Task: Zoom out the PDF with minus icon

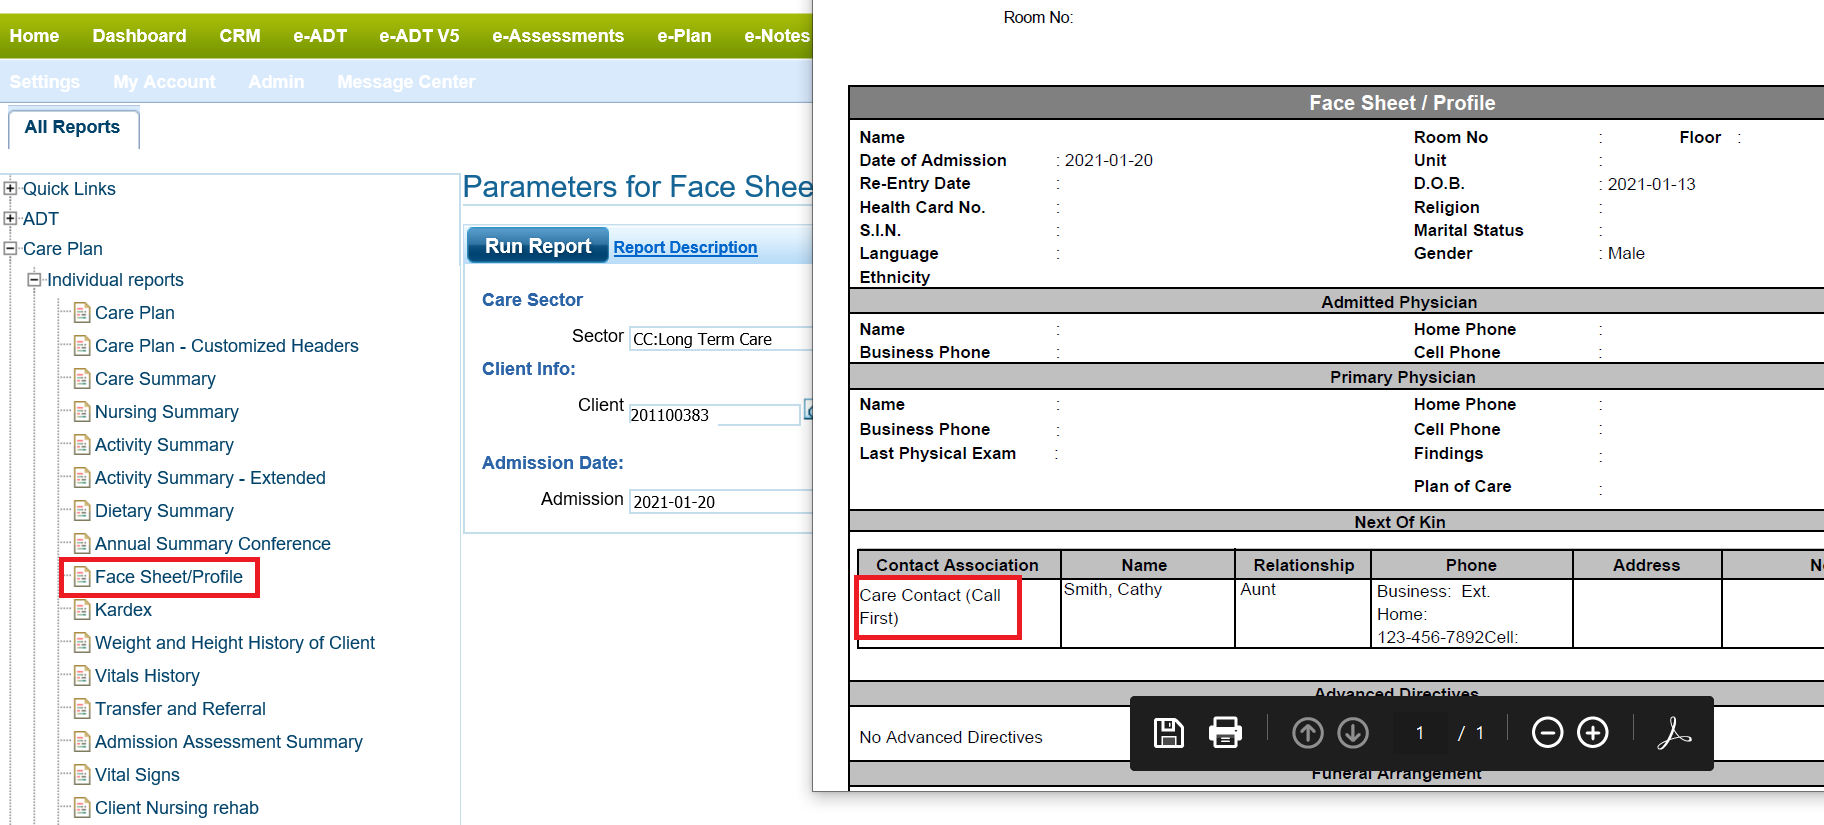Action: coord(1547,733)
